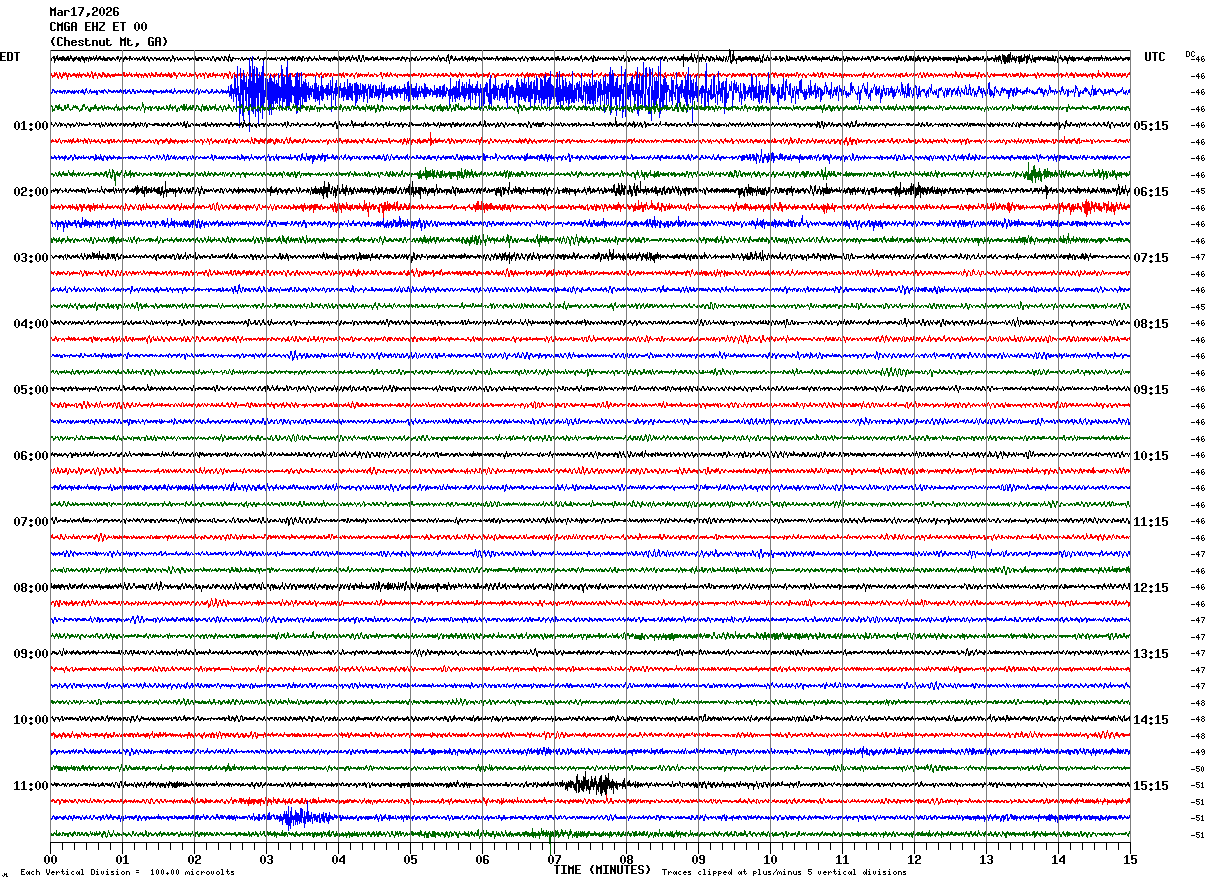Select the 02:00 EDT time label
Viewport: 1210px width, 886px height.
click(31, 192)
